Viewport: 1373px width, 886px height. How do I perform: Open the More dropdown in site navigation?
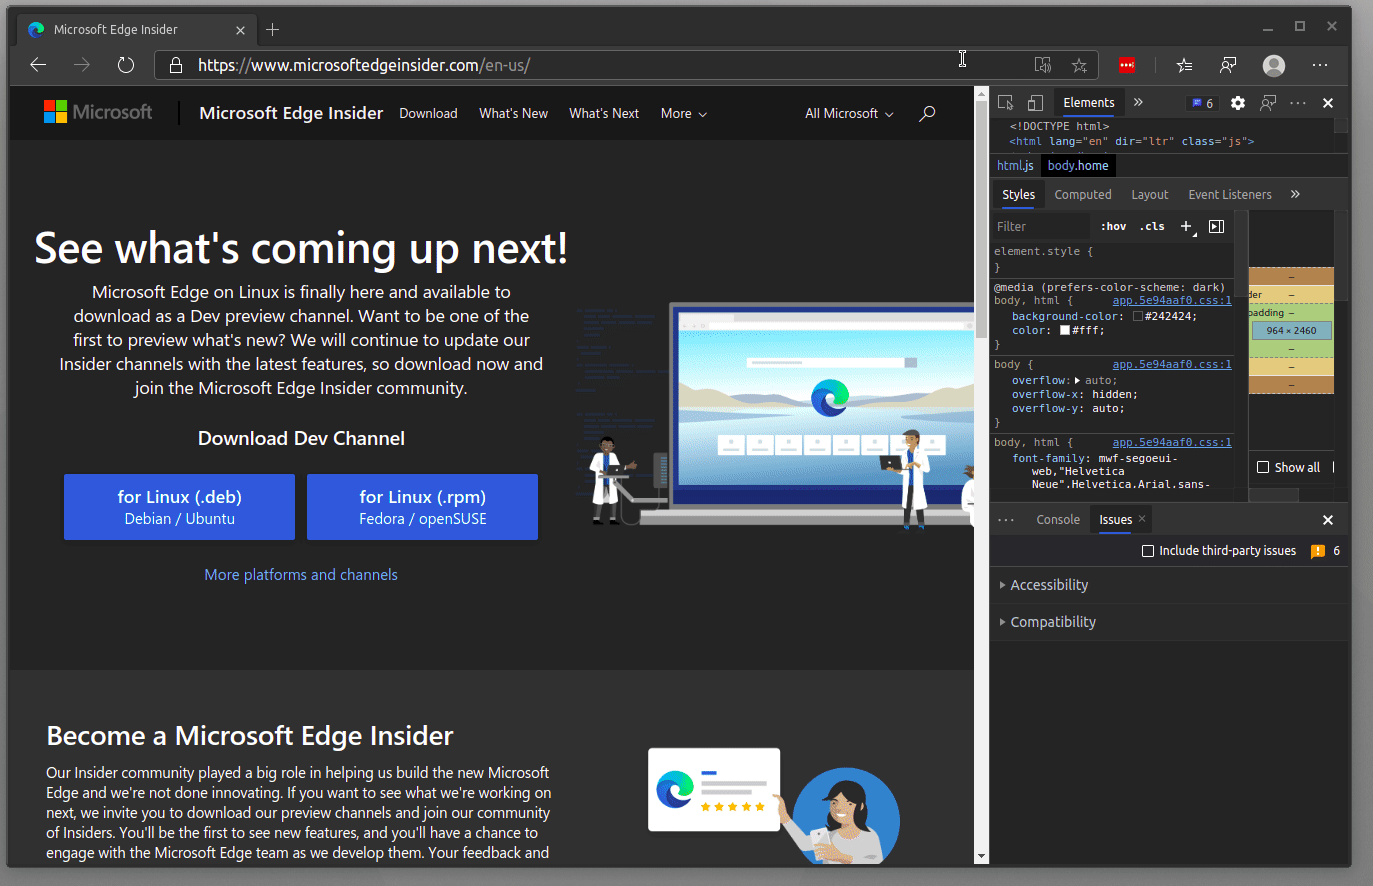684,114
